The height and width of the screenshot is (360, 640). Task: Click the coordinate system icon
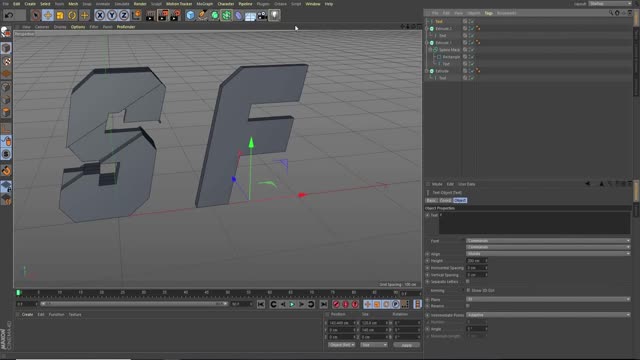[x=136, y=16]
